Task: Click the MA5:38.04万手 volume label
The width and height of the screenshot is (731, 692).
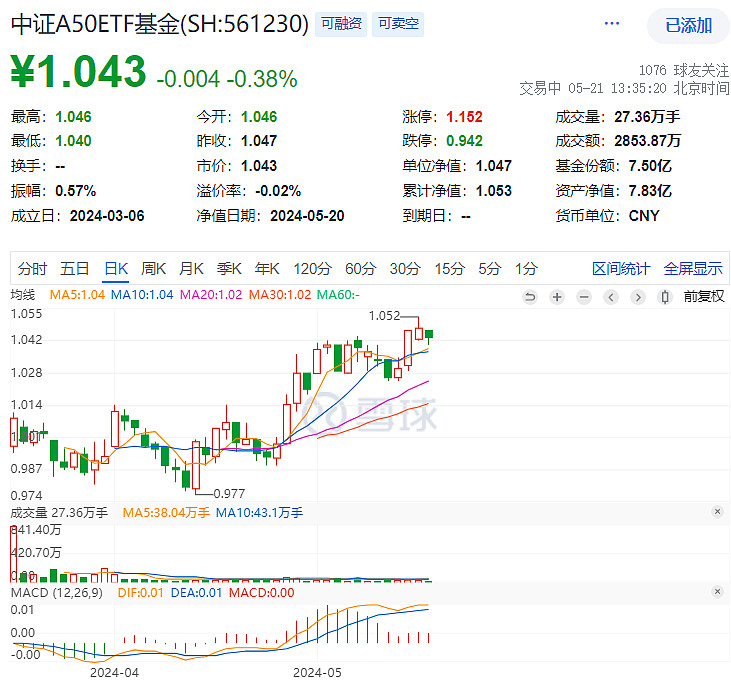Action: click(x=166, y=513)
